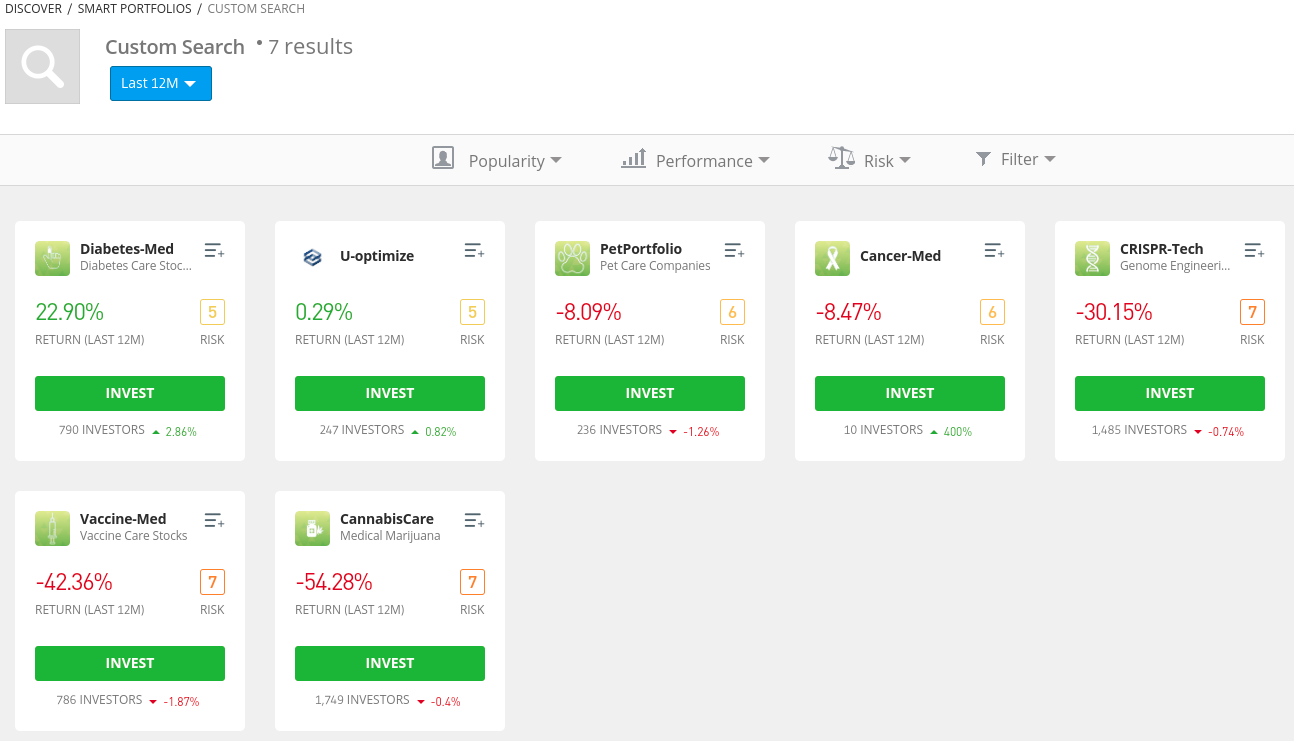Image resolution: width=1294 pixels, height=741 pixels.
Task: Go to DISCOVER breadcrumb
Action: pos(33,8)
